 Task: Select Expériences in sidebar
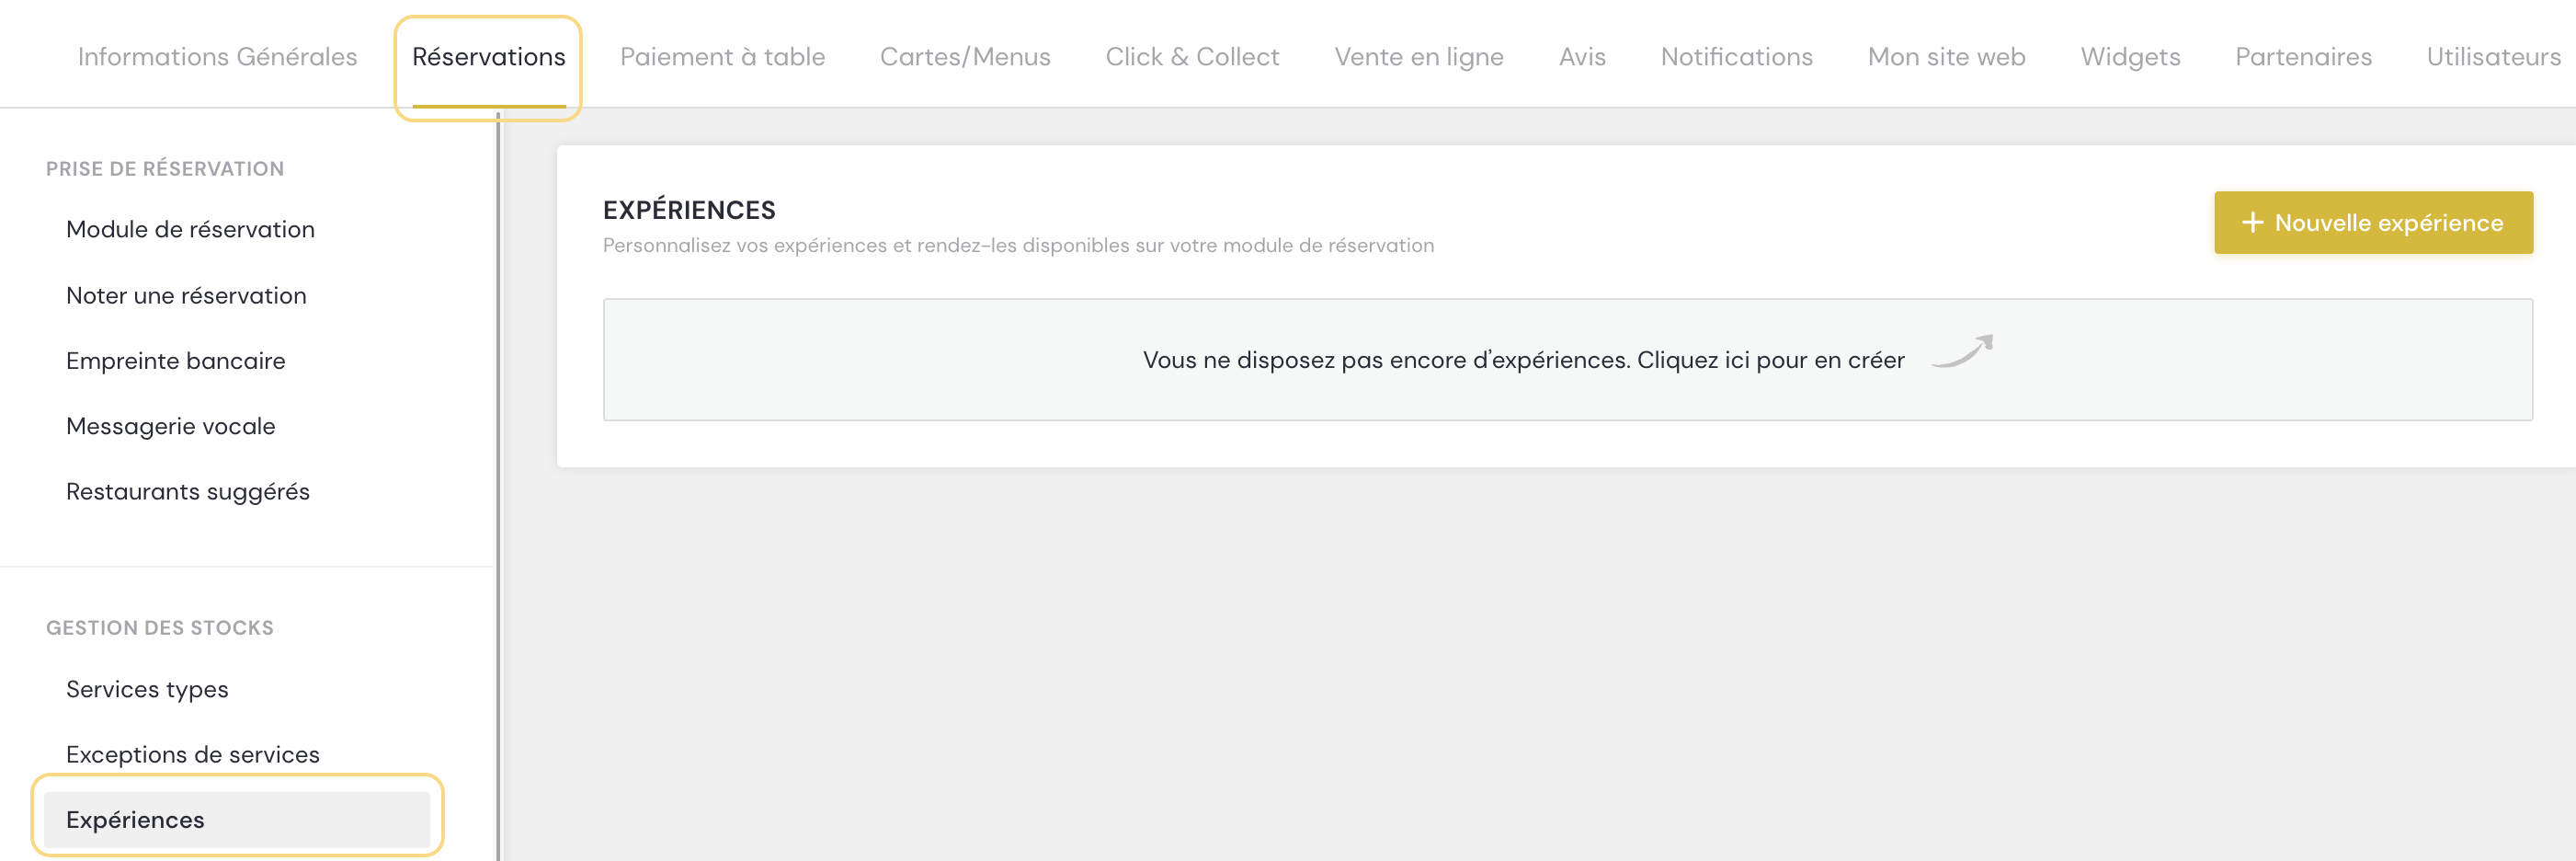(237, 819)
